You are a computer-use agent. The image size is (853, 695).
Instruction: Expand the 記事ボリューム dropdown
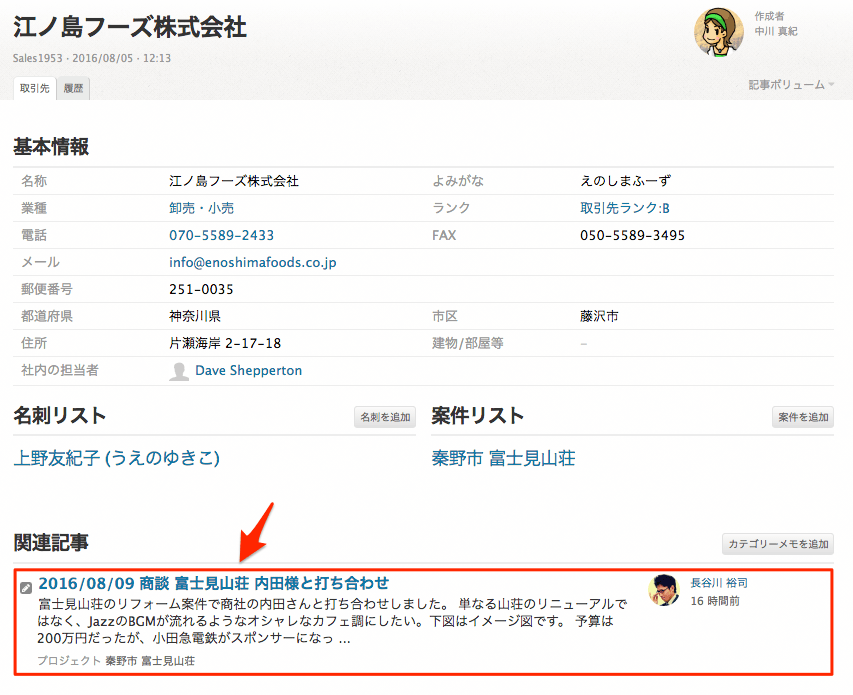click(x=790, y=84)
